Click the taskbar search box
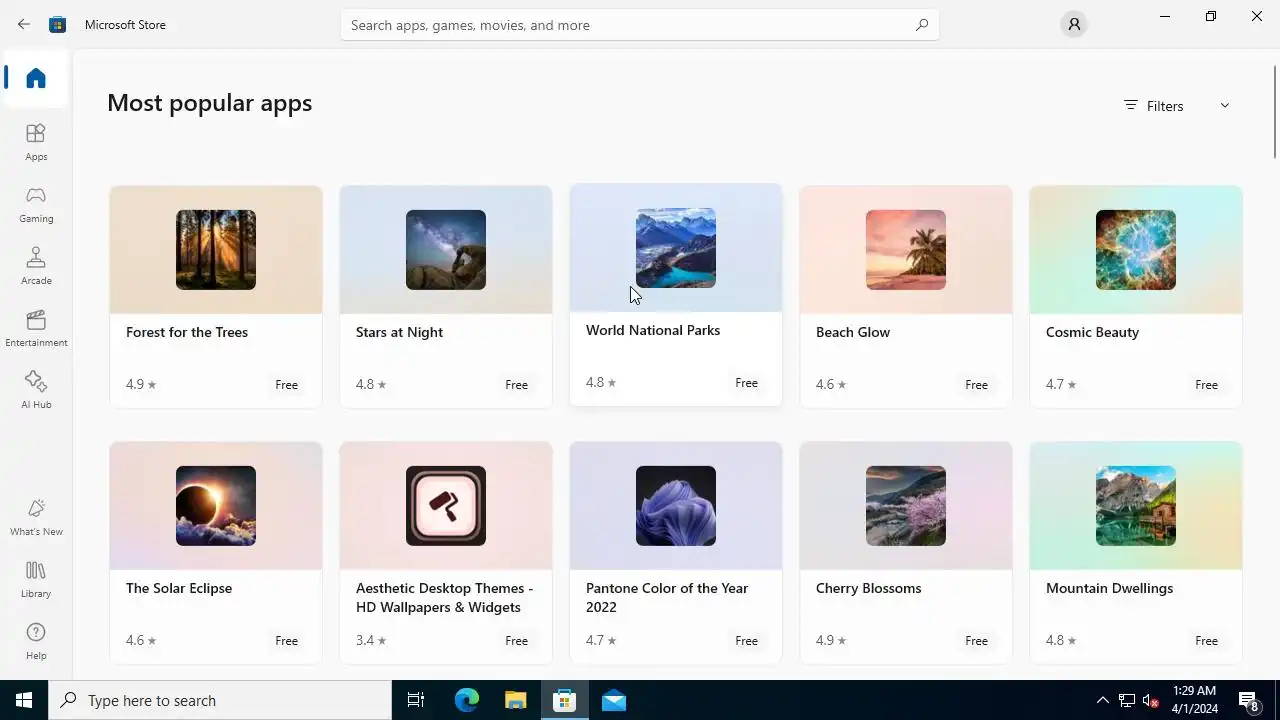 click(220, 700)
